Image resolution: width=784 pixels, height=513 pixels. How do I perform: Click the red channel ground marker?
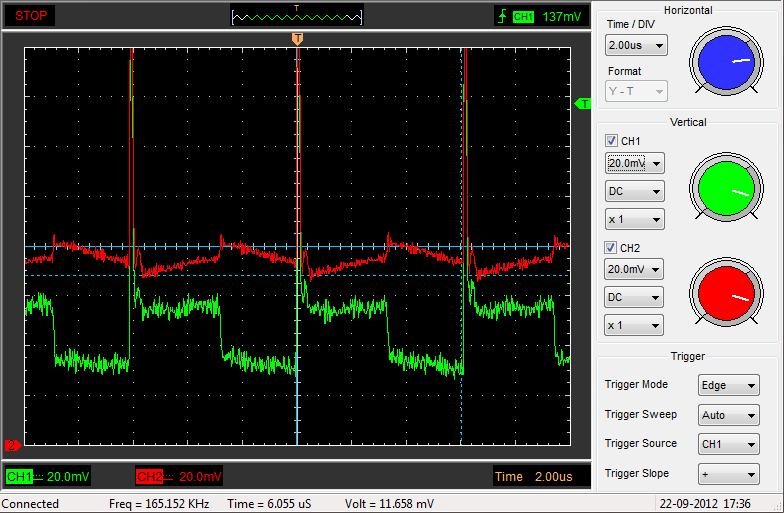13,445
